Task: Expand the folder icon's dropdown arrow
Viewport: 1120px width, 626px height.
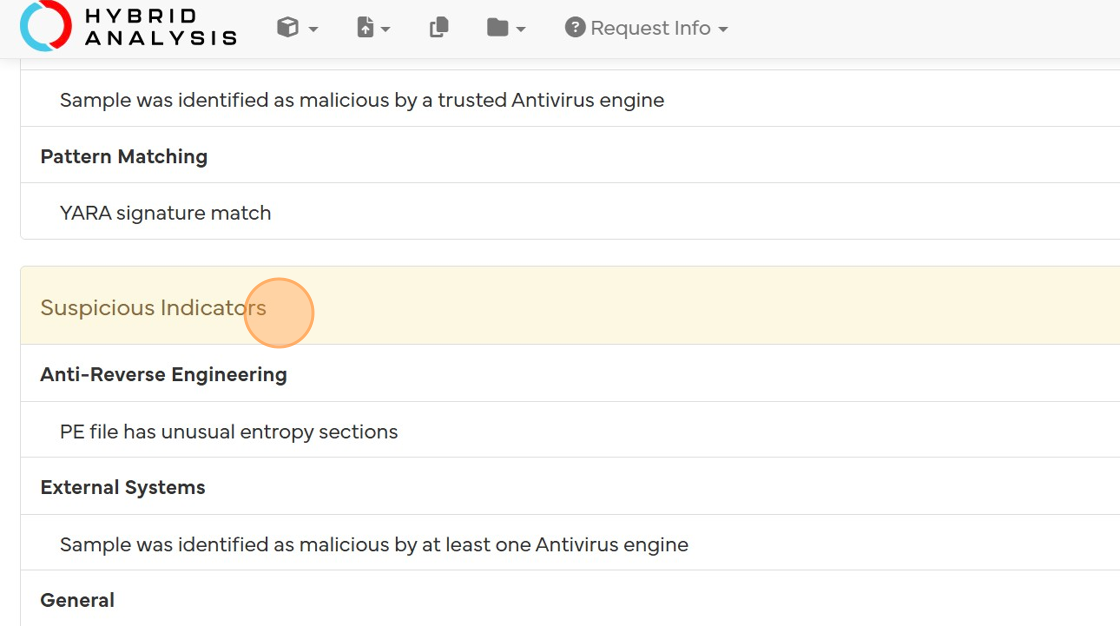Action: click(x=519, y=29)
